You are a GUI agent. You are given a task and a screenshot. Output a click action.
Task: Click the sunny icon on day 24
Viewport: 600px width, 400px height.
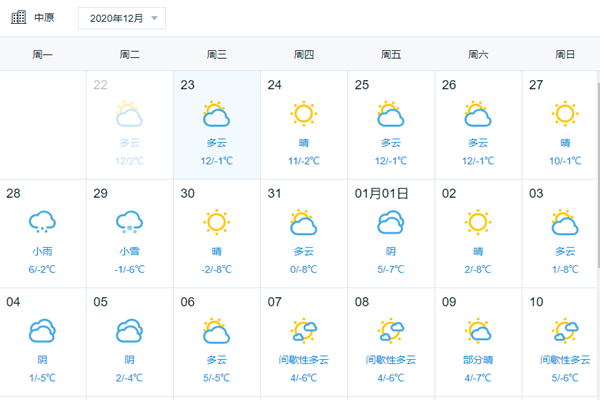pos(303,114)
